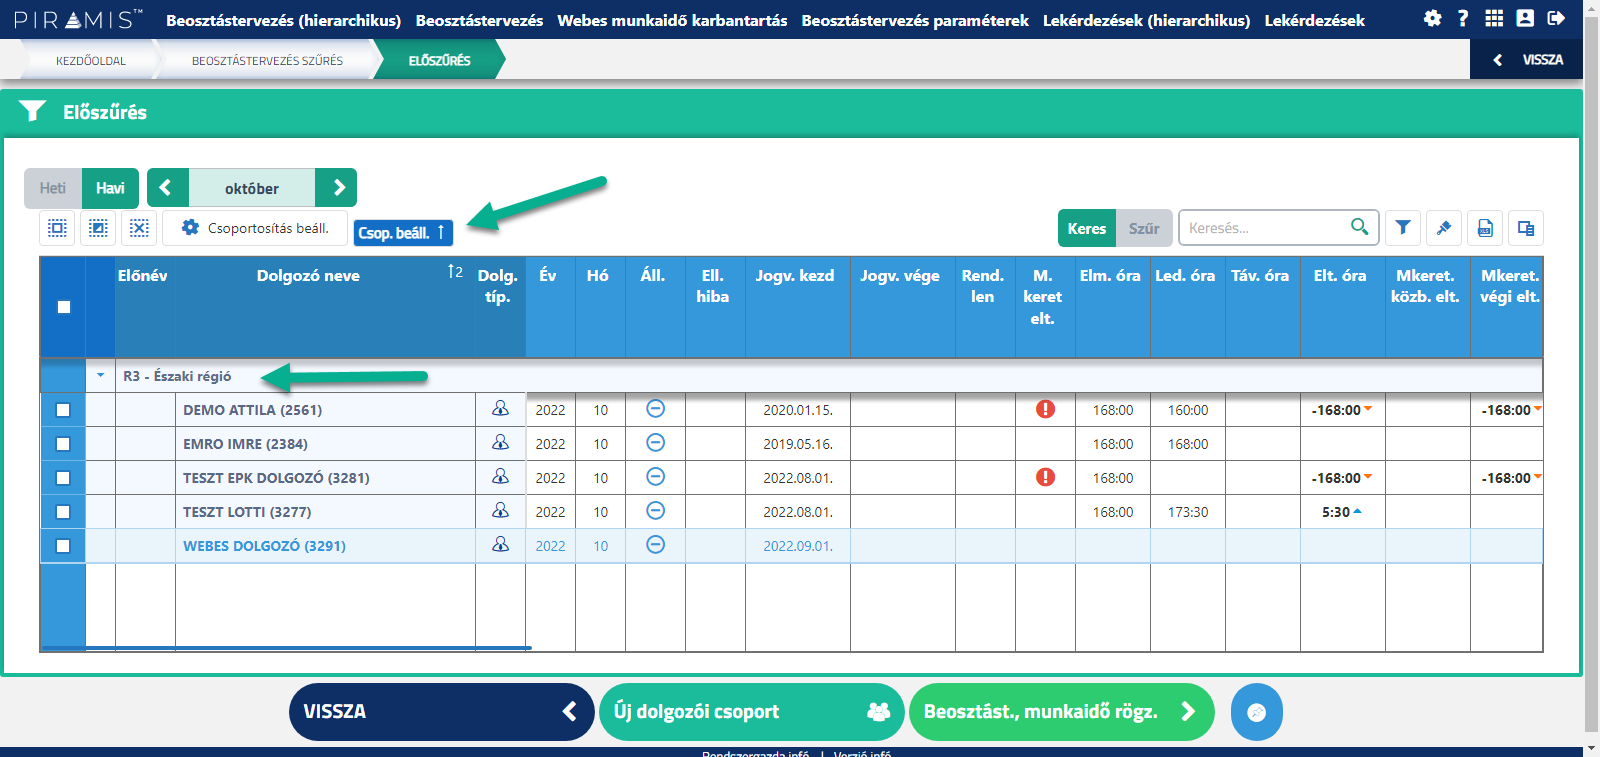Switch to the Heti weekly view

(53, 188)
